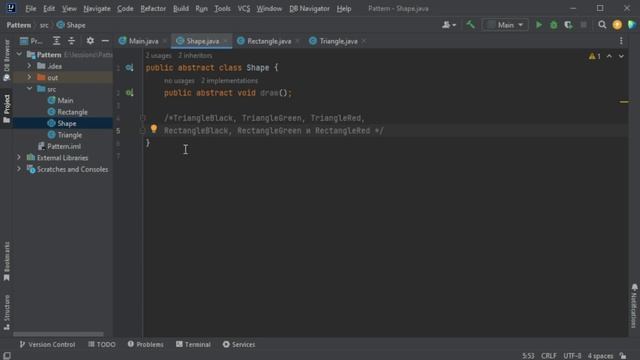Click the 4 spaces indent status
This screenshot has height=360, width=640.
tap(600, 356)
